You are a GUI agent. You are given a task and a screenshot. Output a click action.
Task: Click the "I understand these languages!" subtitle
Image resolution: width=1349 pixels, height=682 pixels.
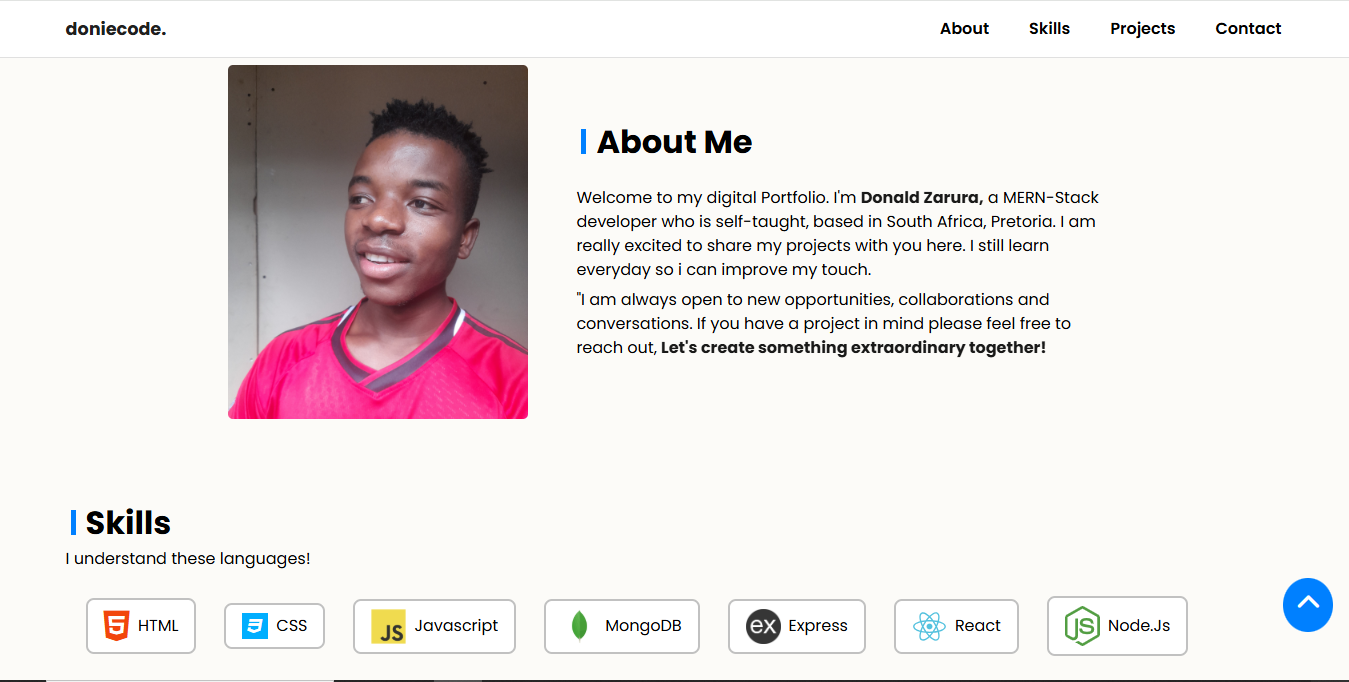coord(188,559)
